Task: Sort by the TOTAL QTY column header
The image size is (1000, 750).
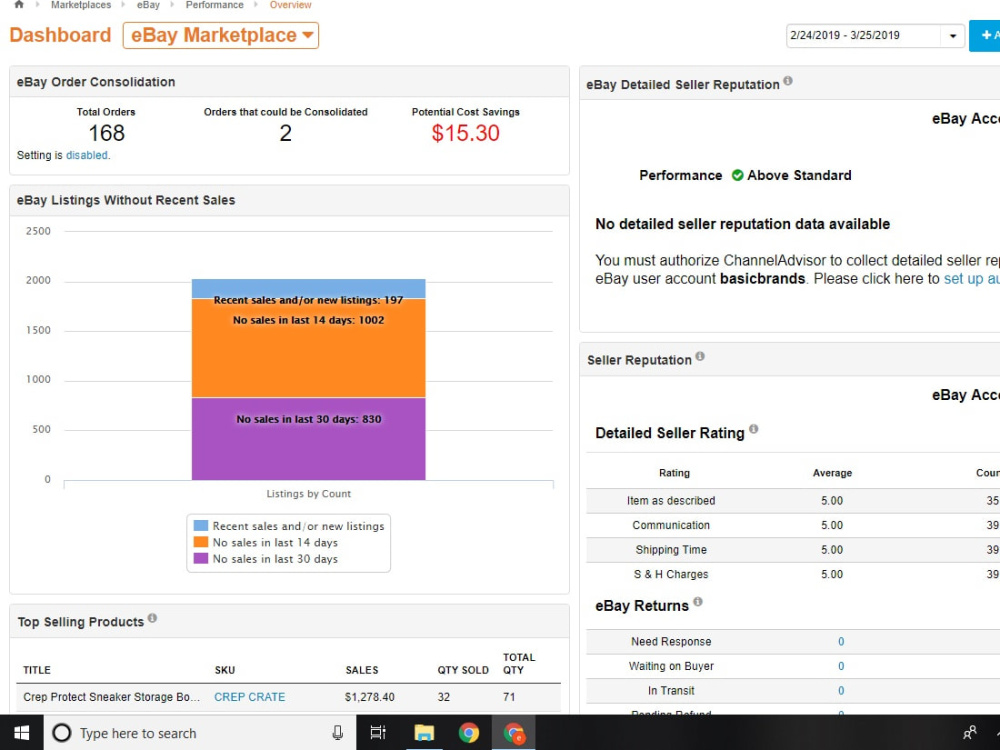Action: click(518, 664)
